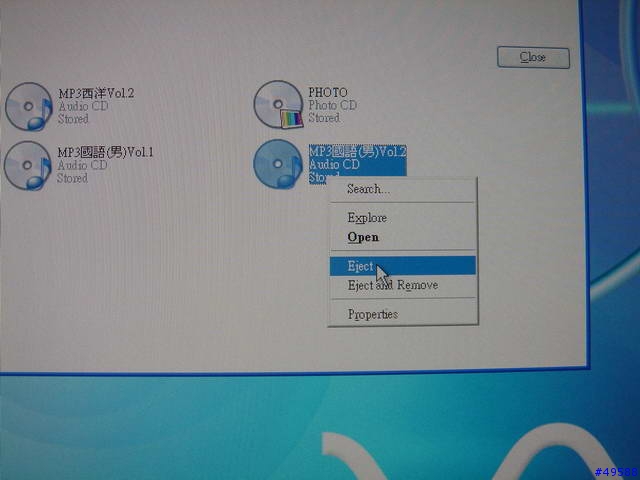
Task: Select the highlighted Eject command
Action: [402, 266]
